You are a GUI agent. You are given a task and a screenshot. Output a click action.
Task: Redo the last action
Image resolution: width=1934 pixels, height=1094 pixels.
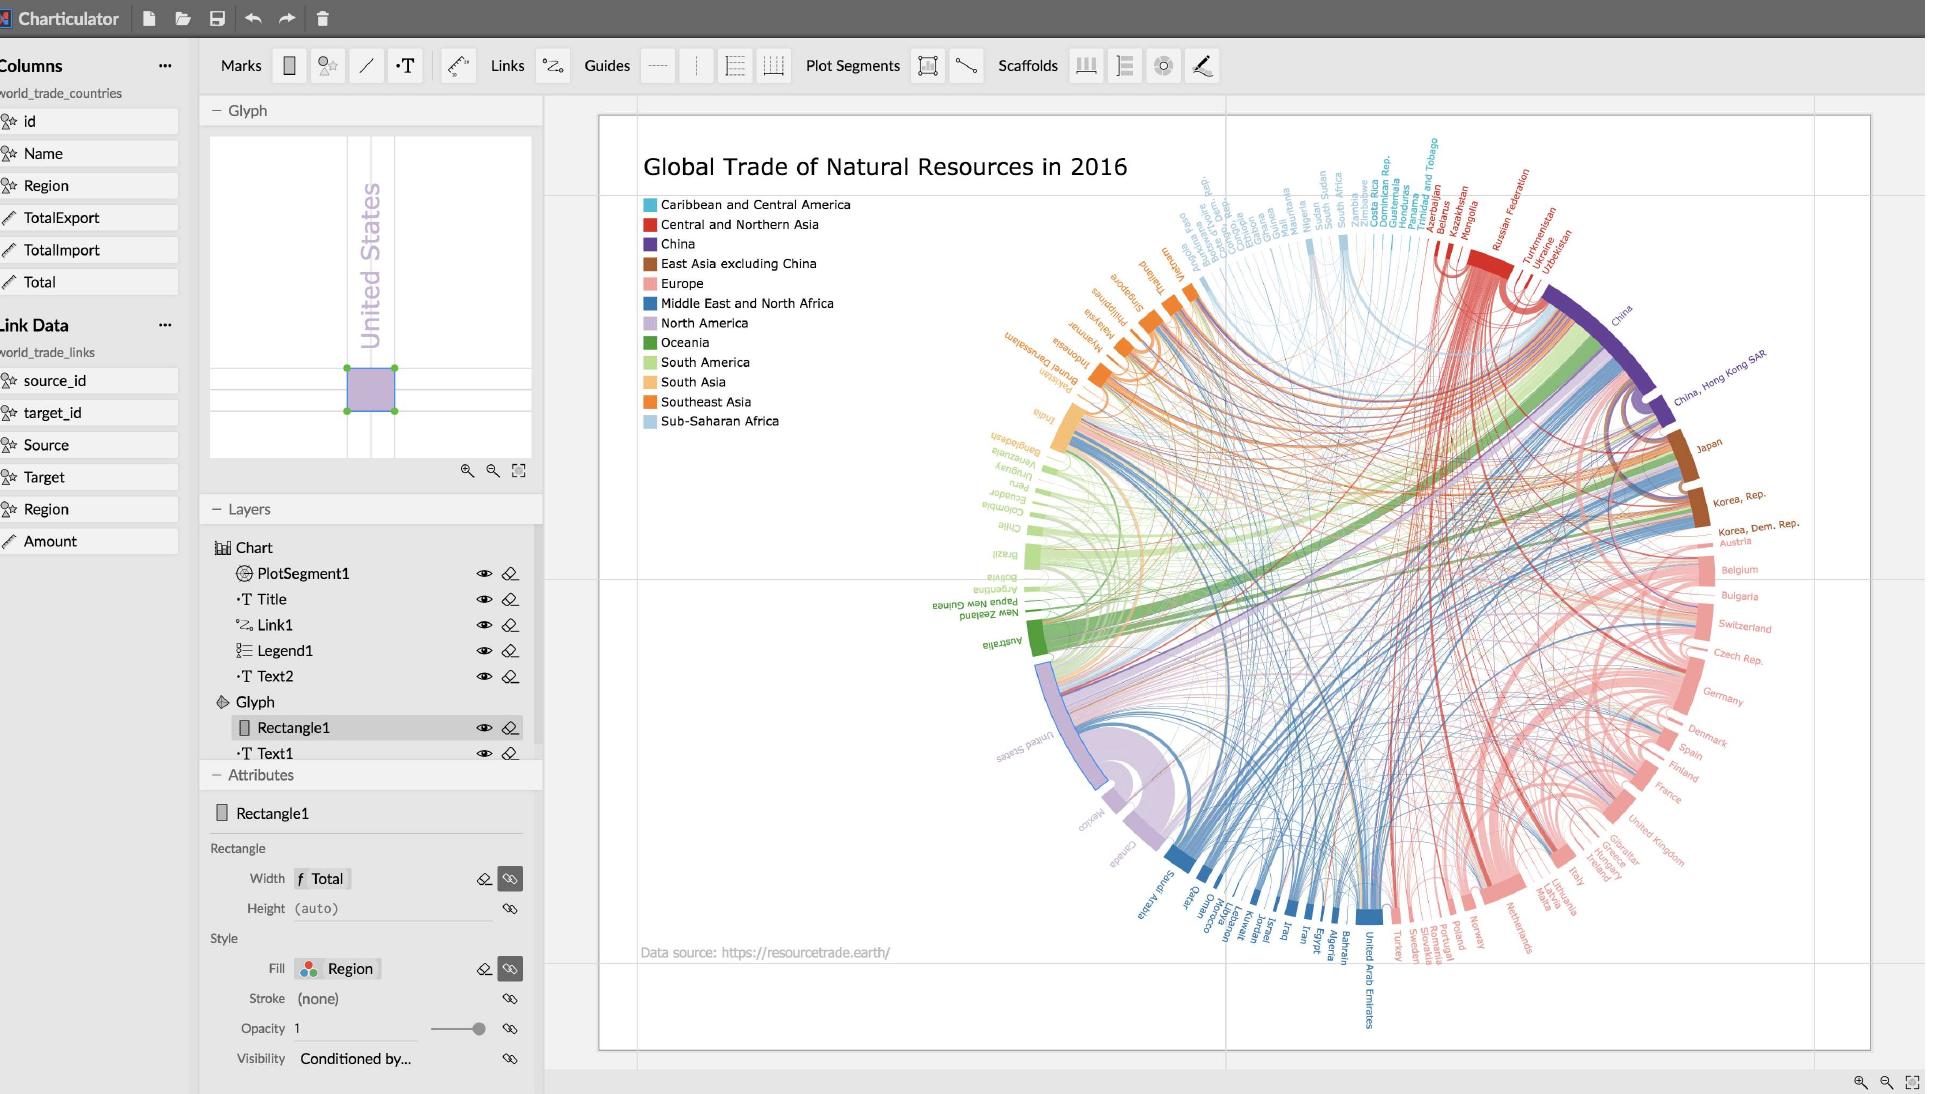[287, 18]
